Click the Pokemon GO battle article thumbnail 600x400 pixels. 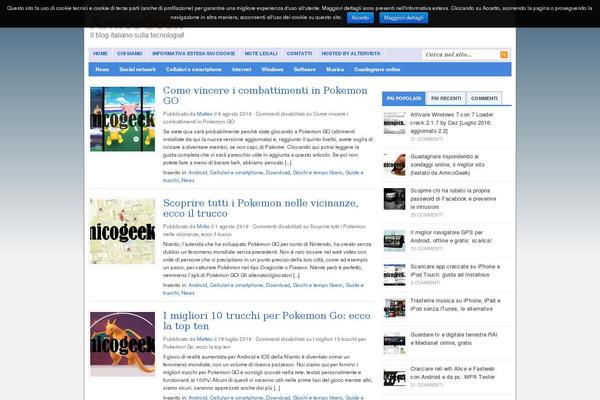click(x=122, y=119)
